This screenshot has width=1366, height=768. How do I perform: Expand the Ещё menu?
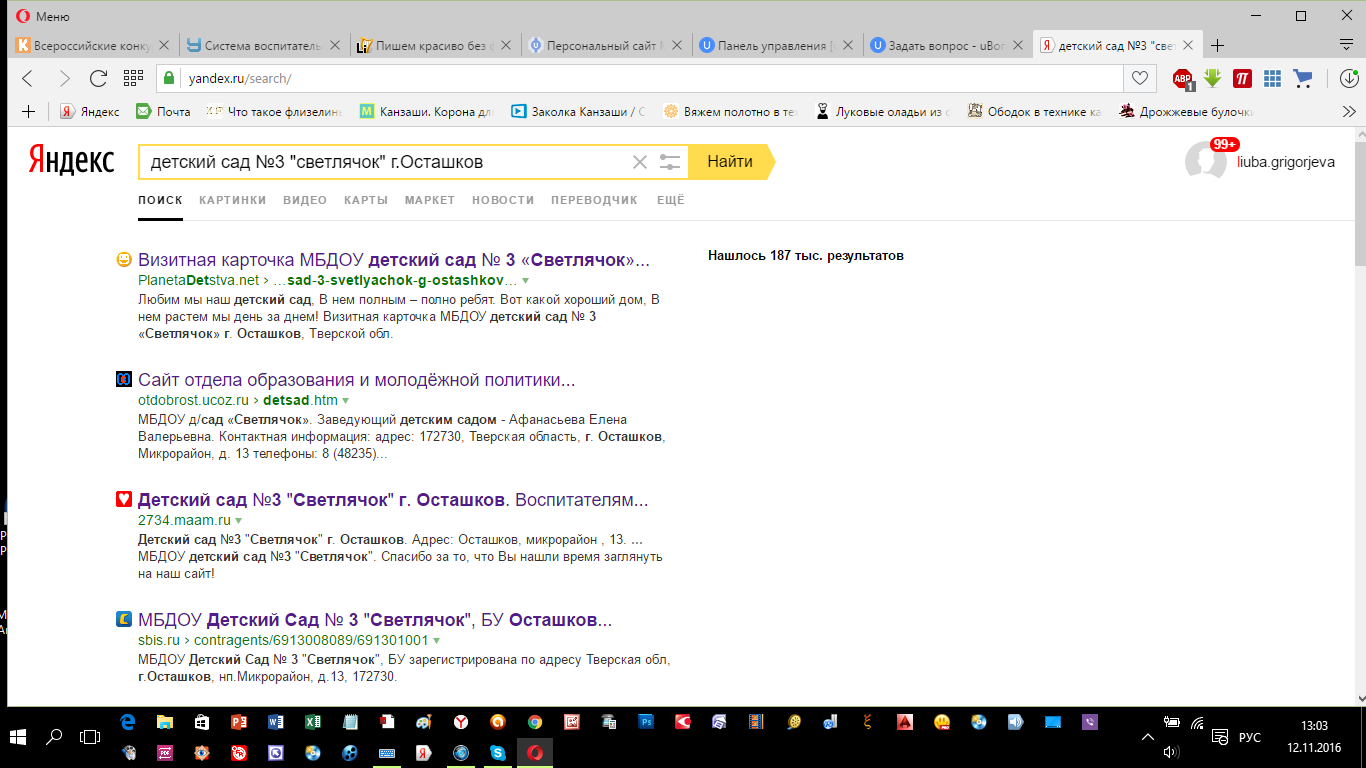671,200
